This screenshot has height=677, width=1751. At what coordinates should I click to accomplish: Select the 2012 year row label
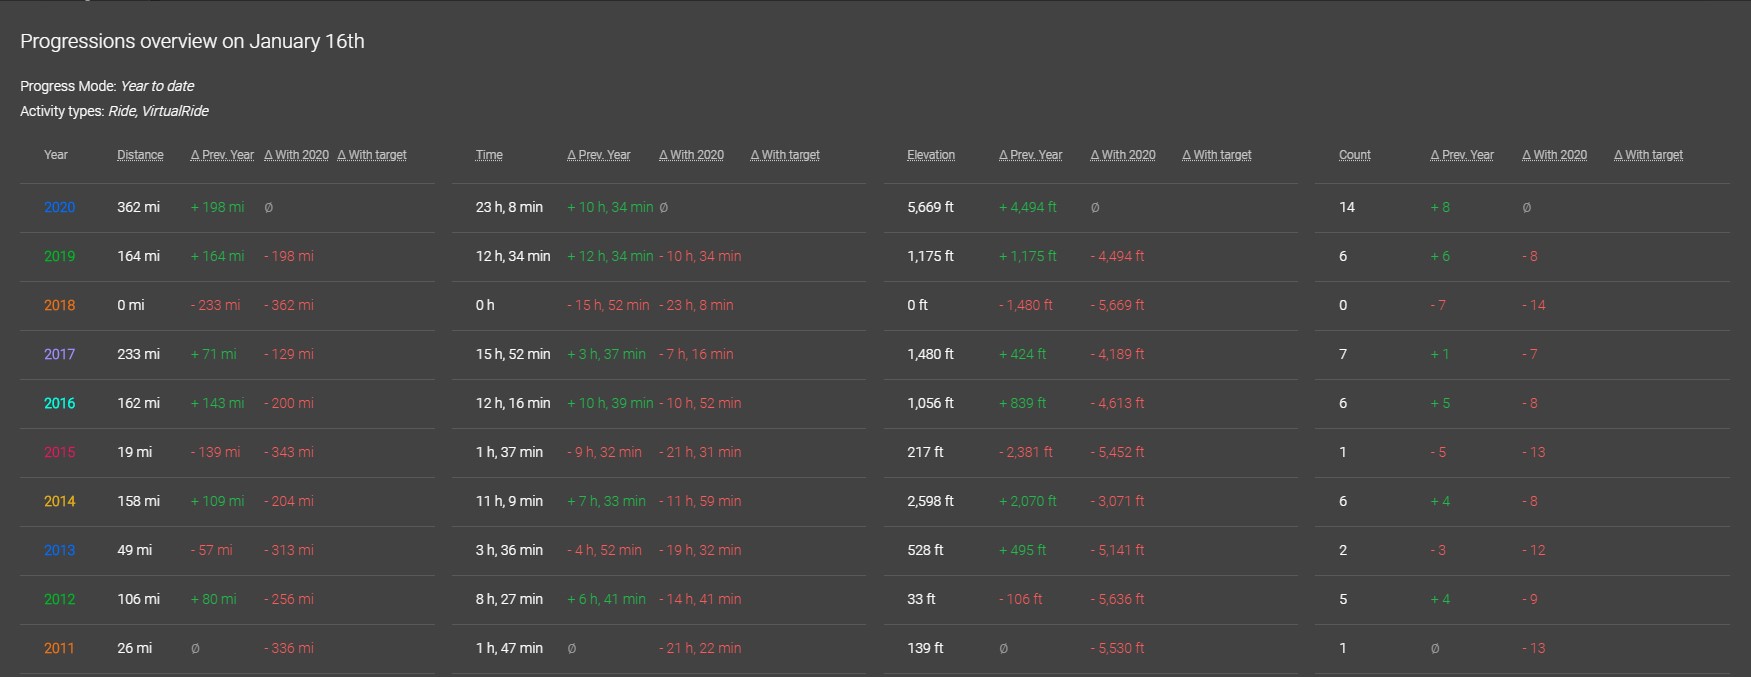pos(59,599)
